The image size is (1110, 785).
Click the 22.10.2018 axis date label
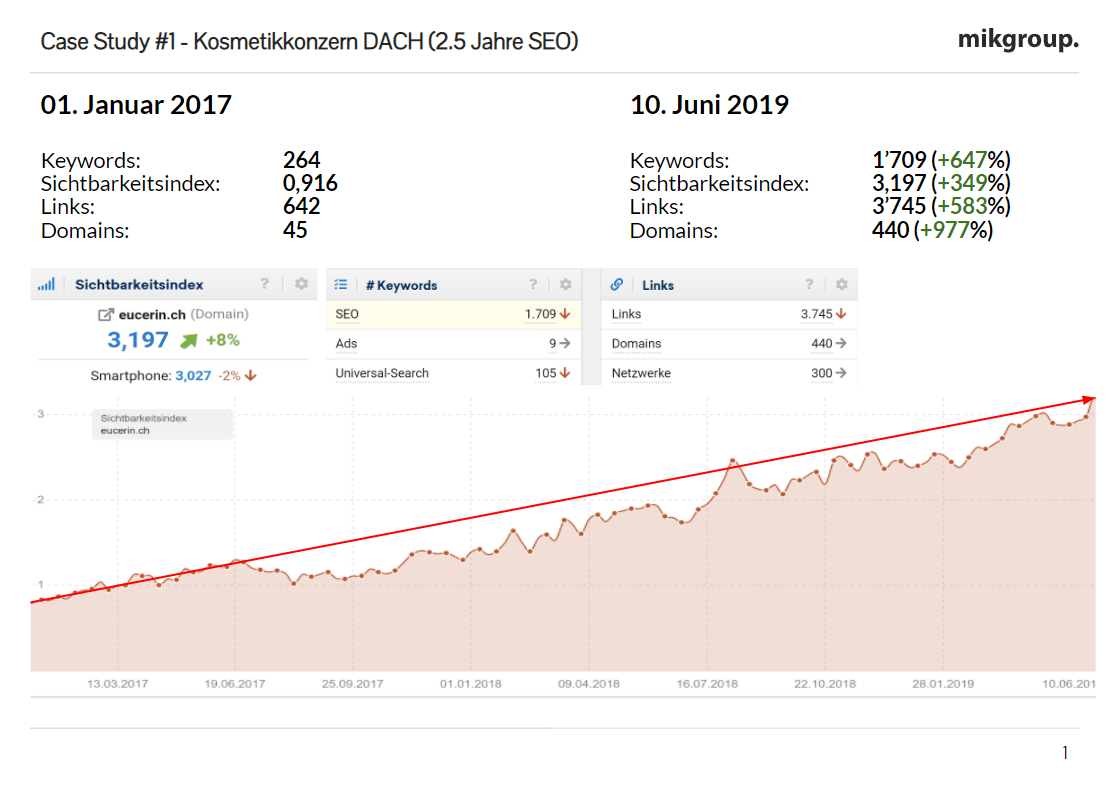pos(825,684)
